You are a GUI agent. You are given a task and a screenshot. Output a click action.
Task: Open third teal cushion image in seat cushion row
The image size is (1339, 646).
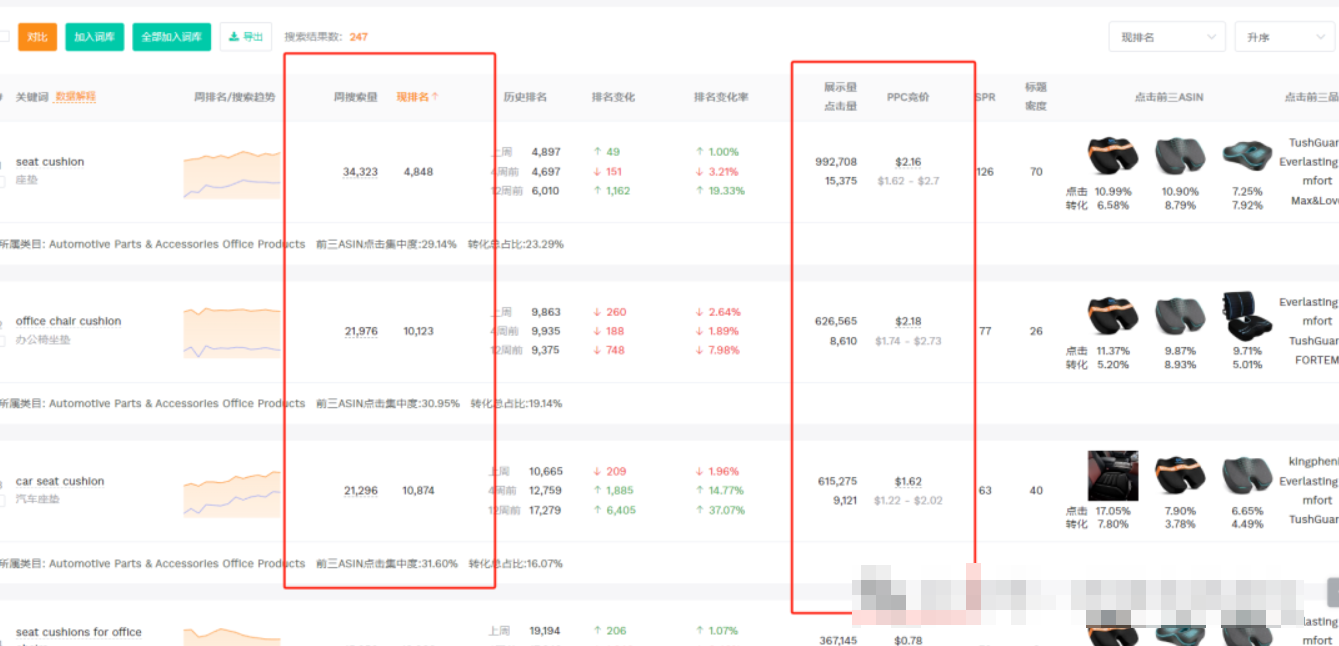click(1247, 156)
